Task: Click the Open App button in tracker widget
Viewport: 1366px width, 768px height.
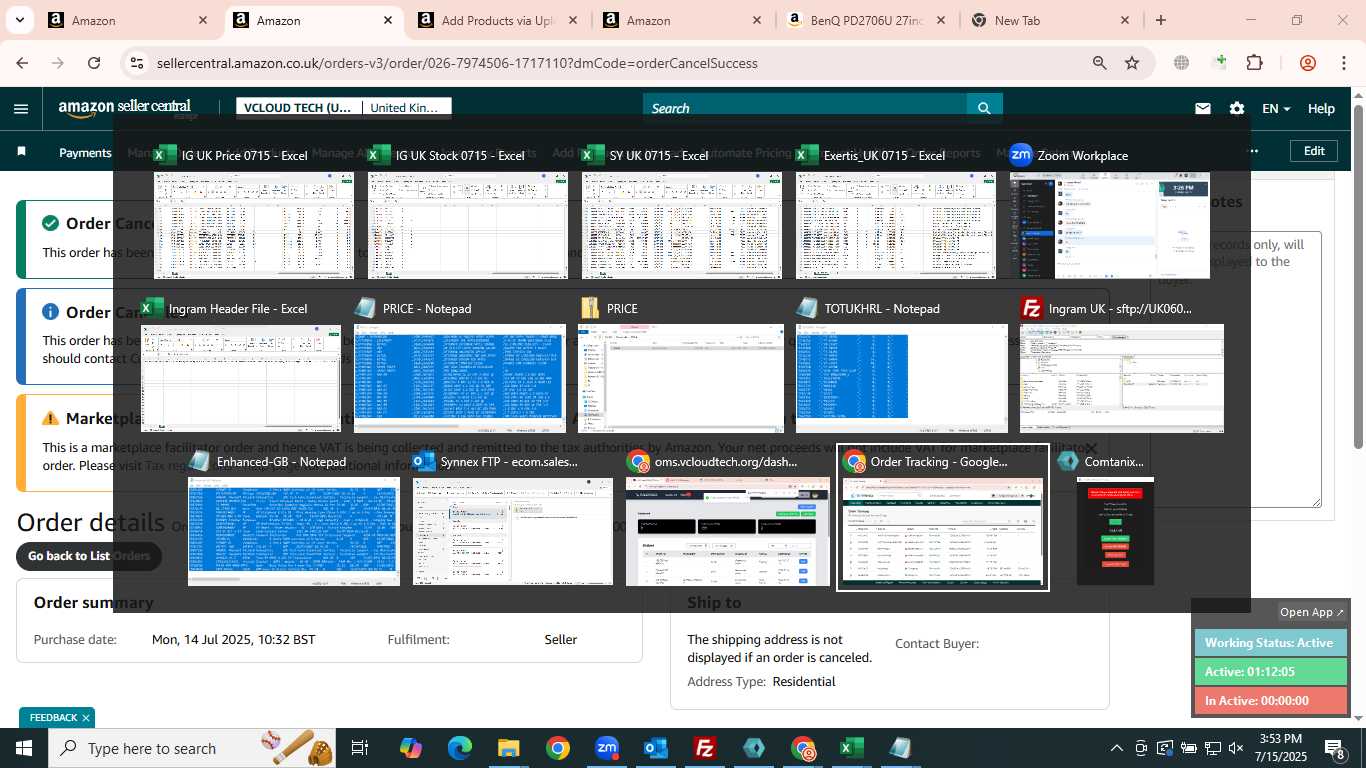Action: tap(1312, 612)
